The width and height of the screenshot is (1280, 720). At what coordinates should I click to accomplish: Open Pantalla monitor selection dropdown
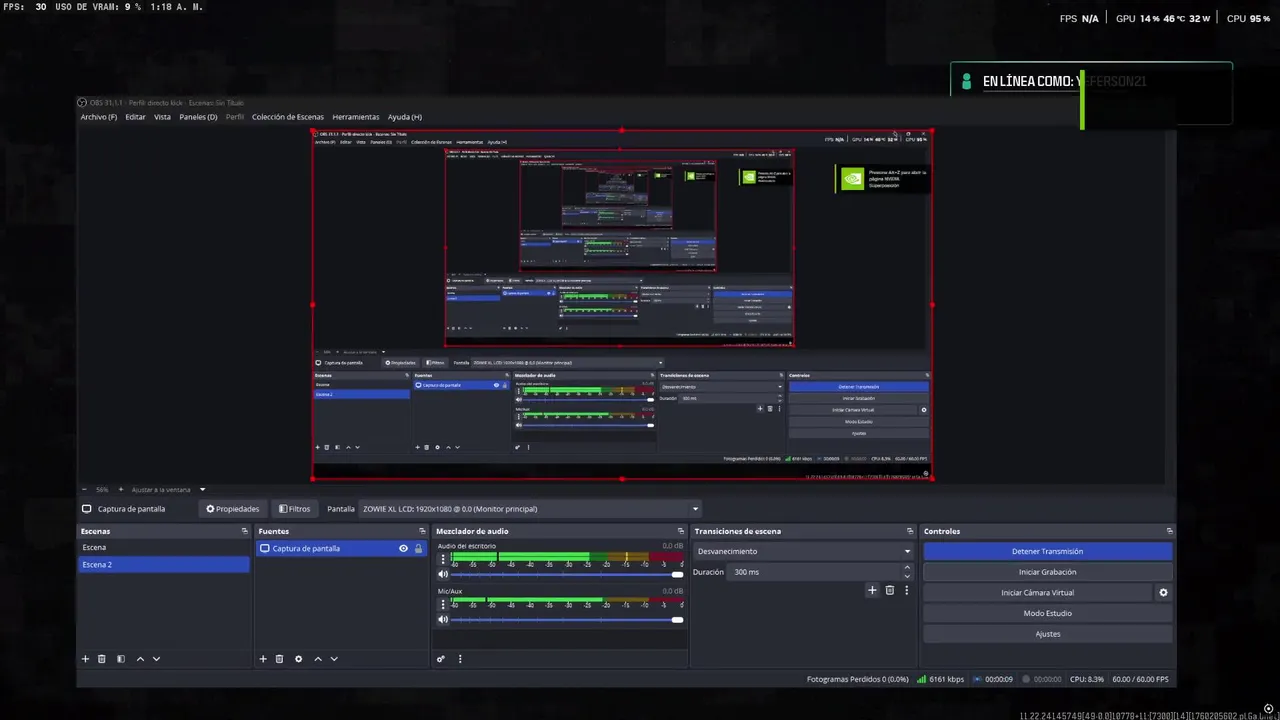click(x=530, y=509)
